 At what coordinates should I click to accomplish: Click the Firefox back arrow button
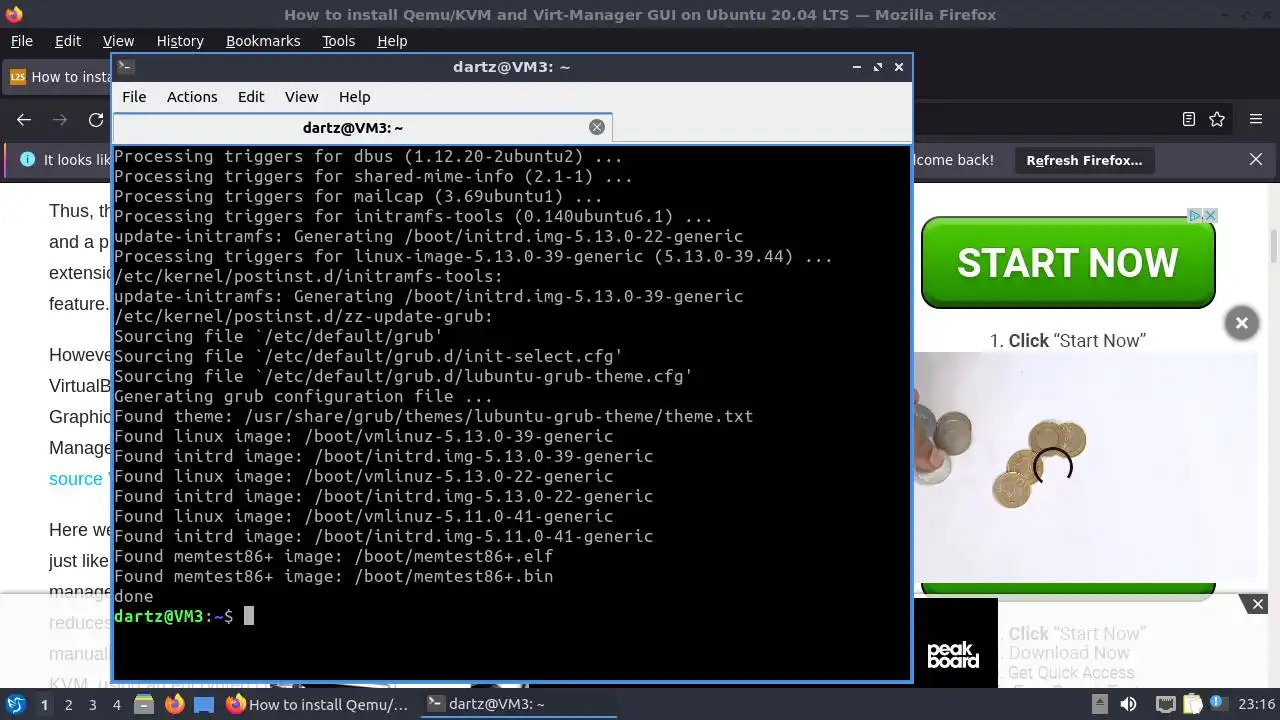pos(24,120)
